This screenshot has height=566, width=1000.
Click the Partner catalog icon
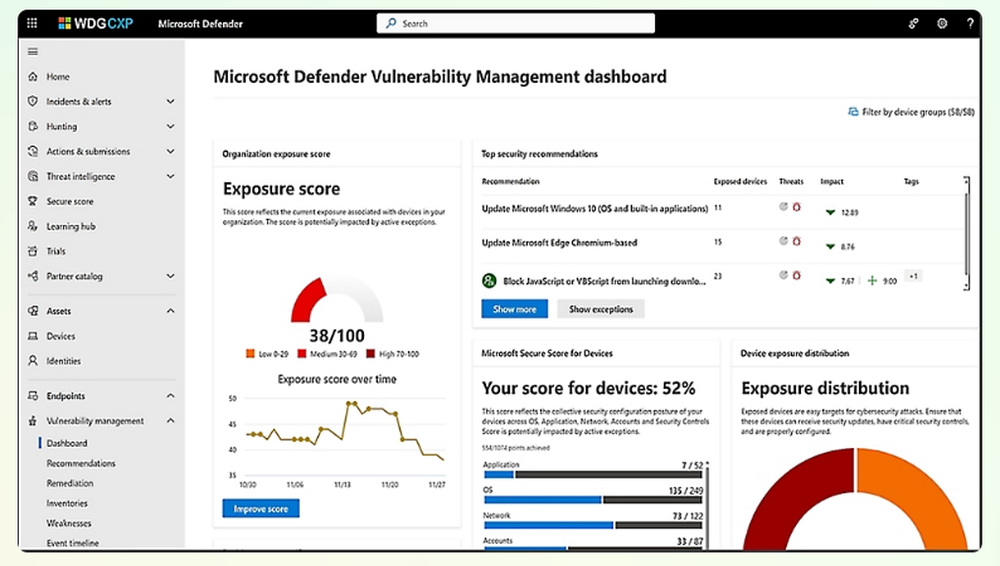[33, 276]
